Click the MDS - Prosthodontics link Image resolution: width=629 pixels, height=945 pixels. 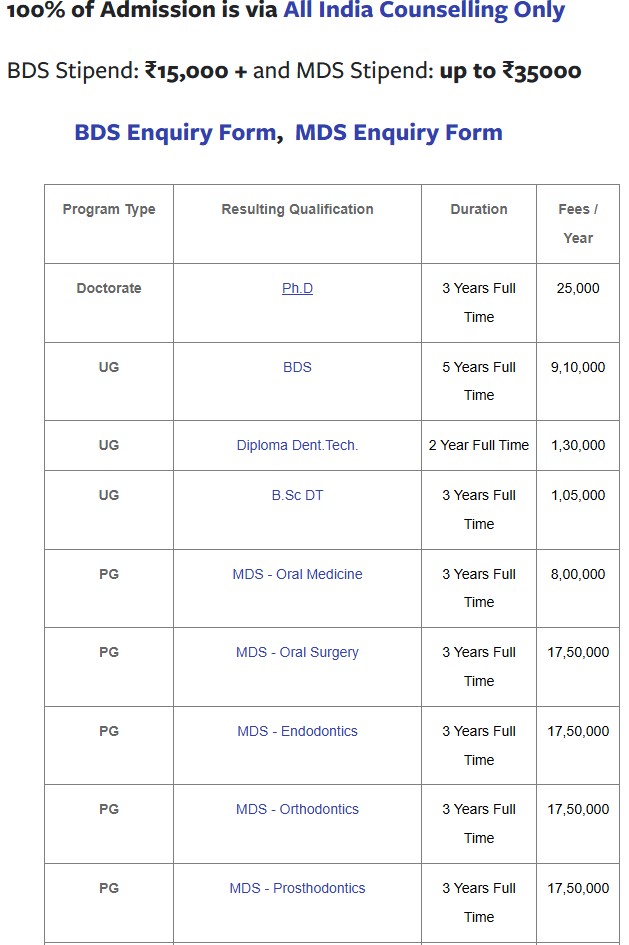click(x=297, y=888)
